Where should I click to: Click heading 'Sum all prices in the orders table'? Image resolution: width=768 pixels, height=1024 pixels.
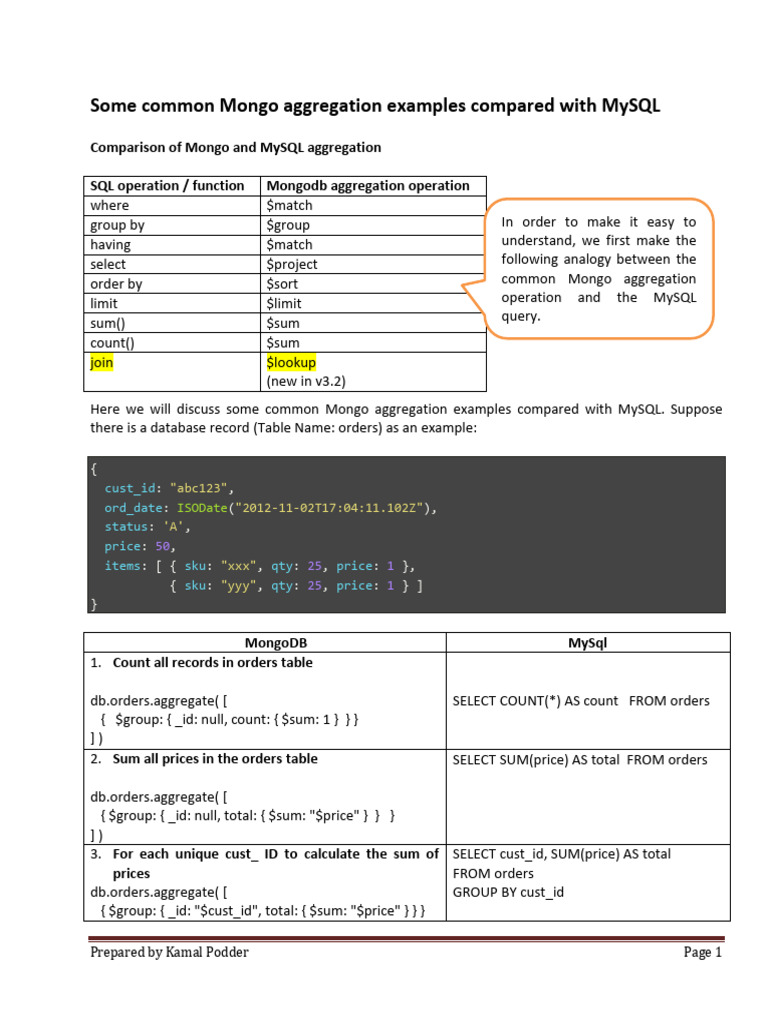click(215, 758)
